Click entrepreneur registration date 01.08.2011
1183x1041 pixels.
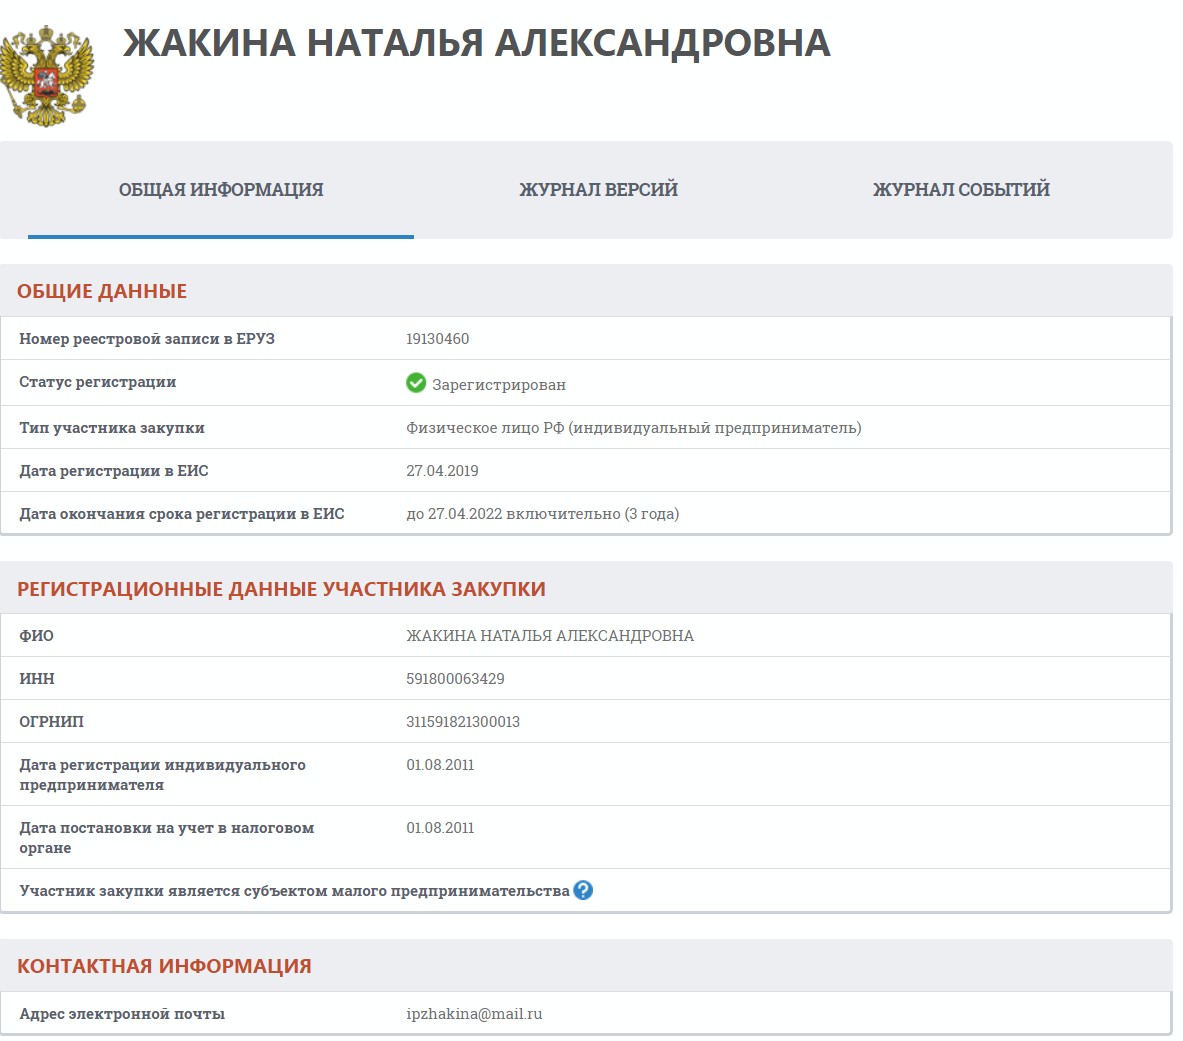(440, 764)
